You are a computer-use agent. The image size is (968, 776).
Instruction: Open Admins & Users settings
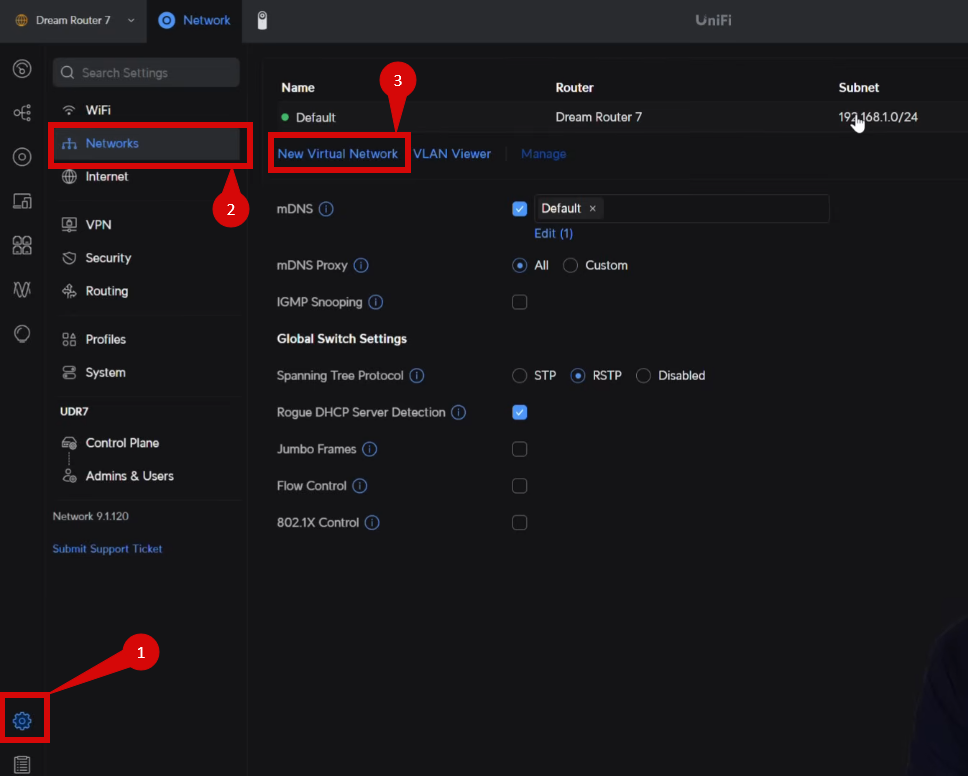(146, 477)
